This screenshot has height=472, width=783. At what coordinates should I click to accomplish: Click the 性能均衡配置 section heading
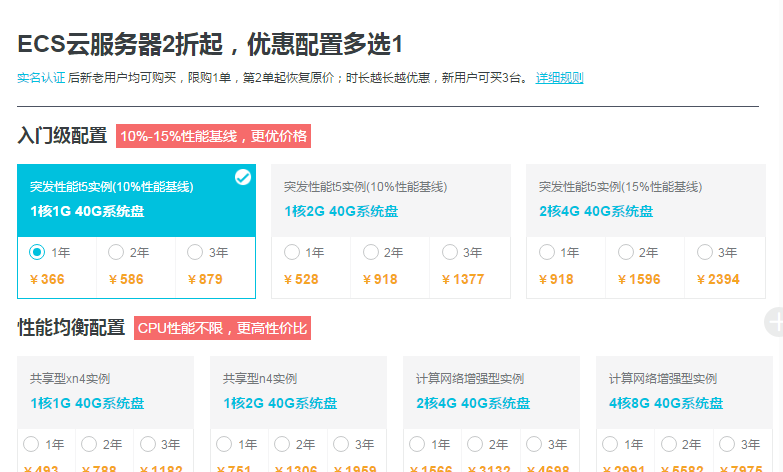pos(71,328)
